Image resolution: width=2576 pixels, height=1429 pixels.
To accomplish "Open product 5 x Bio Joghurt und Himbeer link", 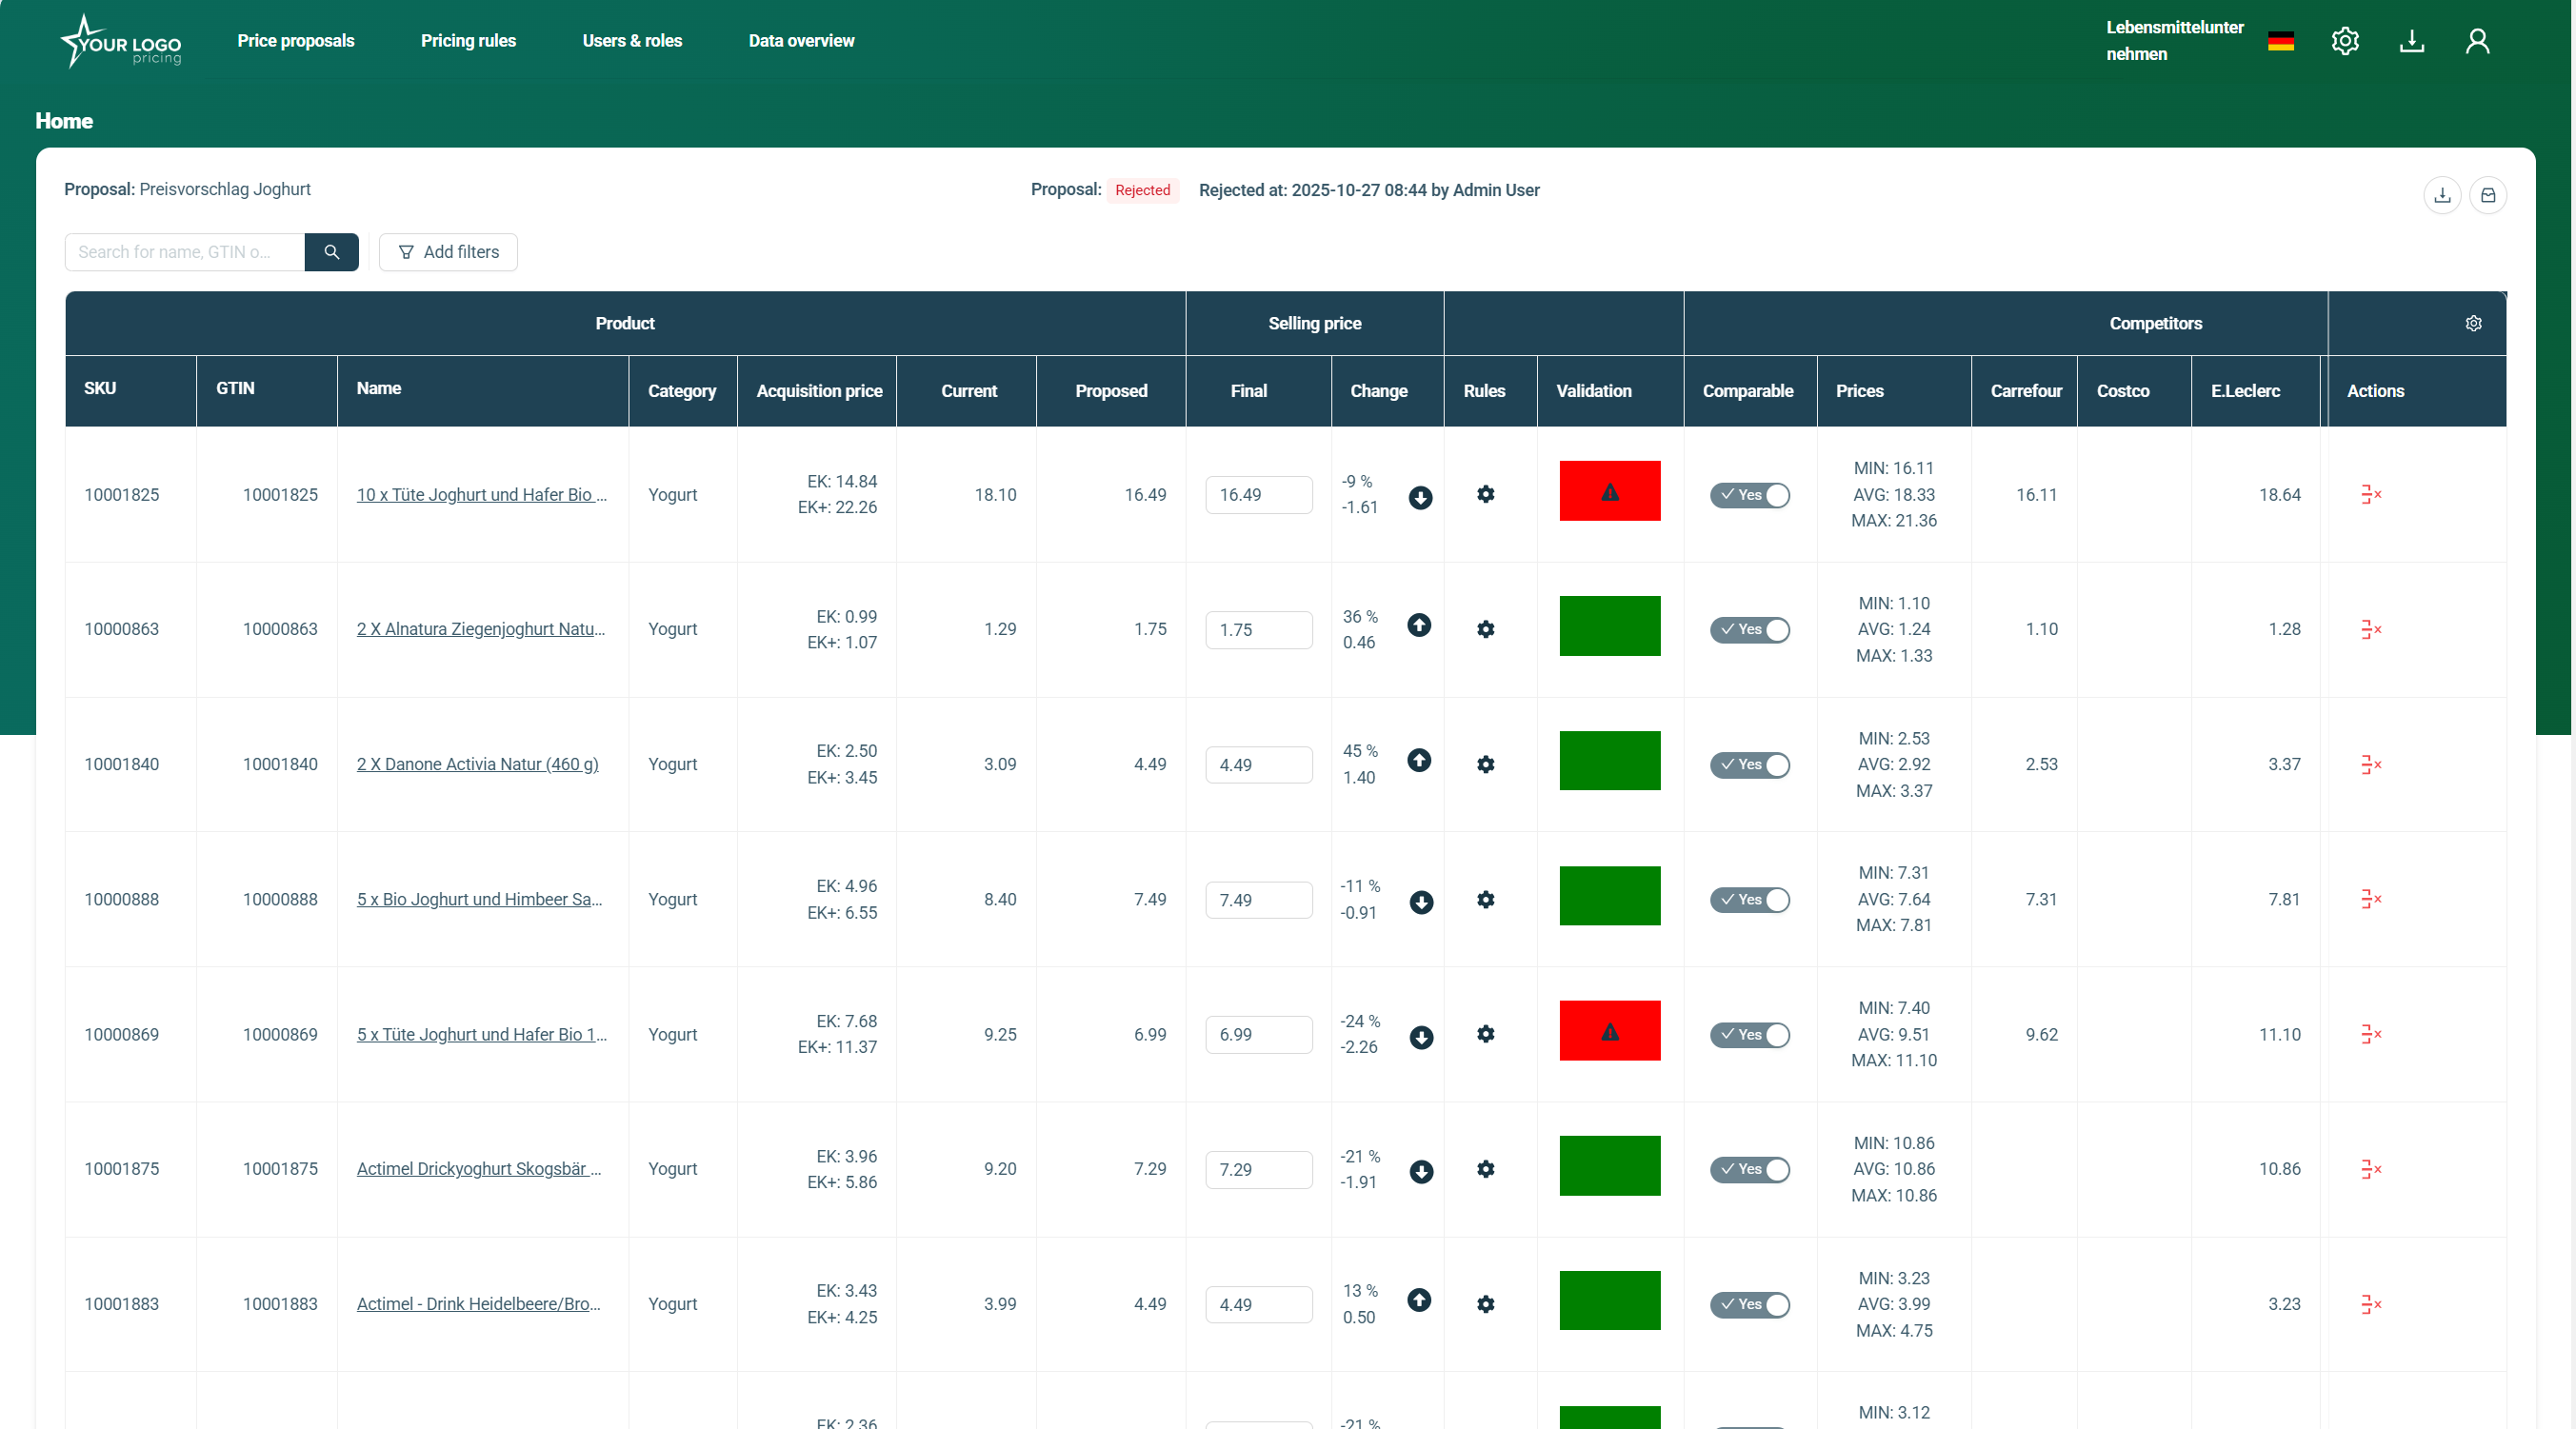I will (x=479, y=899).
